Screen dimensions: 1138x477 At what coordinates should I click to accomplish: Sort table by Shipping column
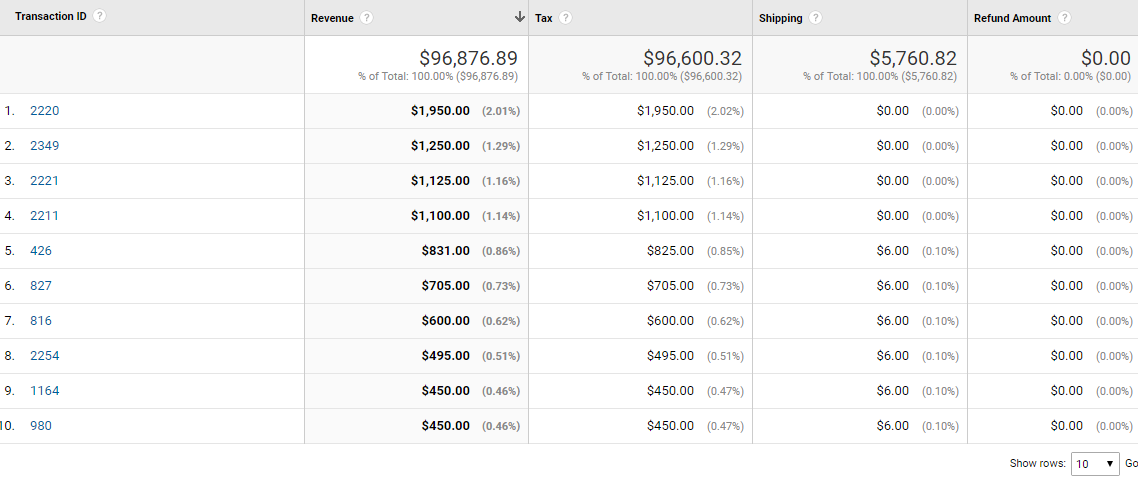781,18
